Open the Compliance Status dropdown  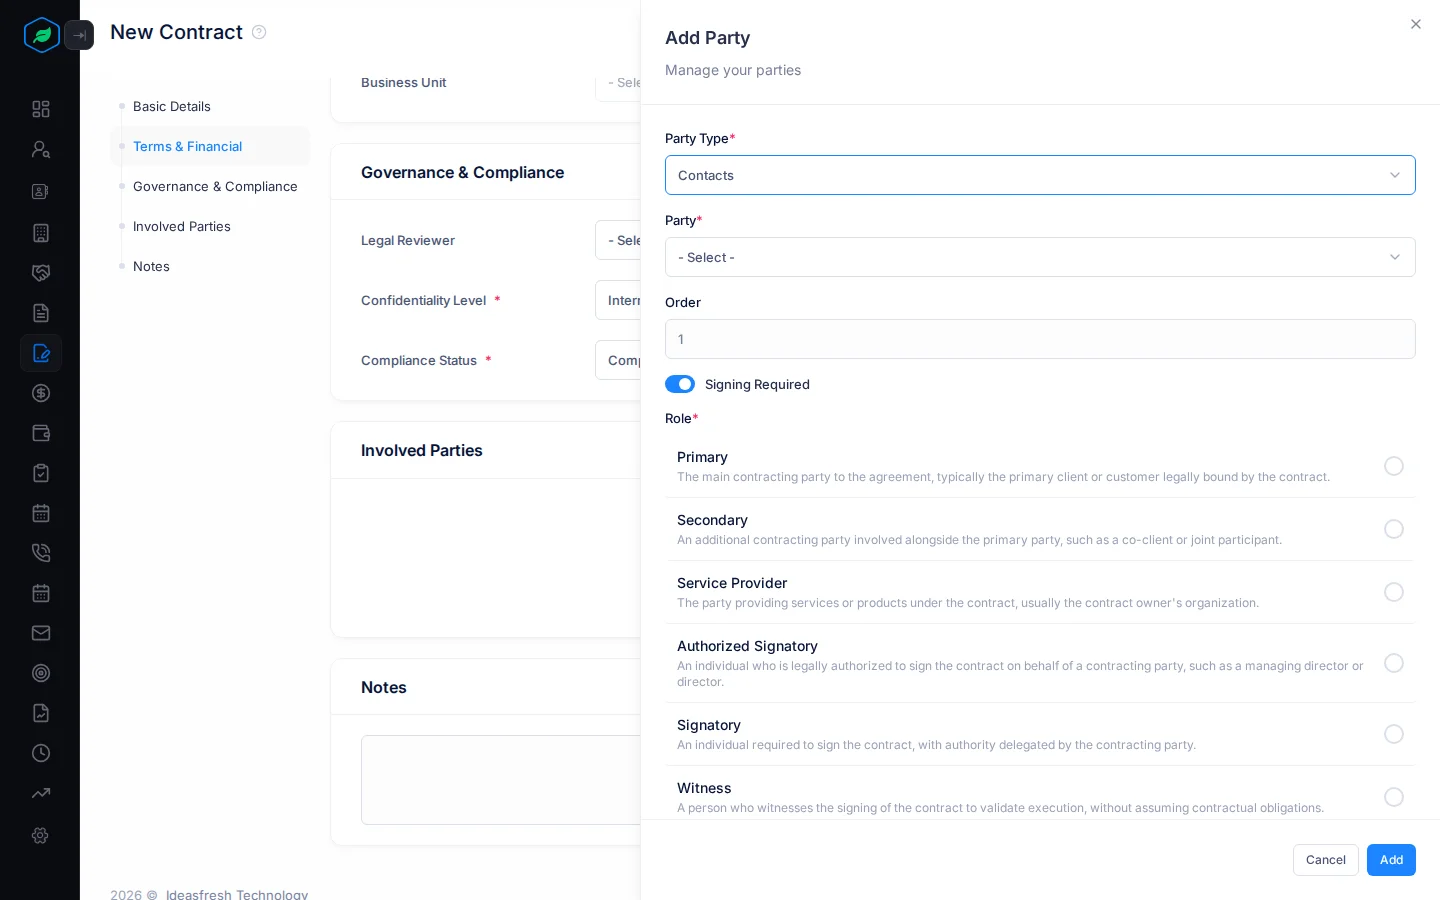point(618,360)
